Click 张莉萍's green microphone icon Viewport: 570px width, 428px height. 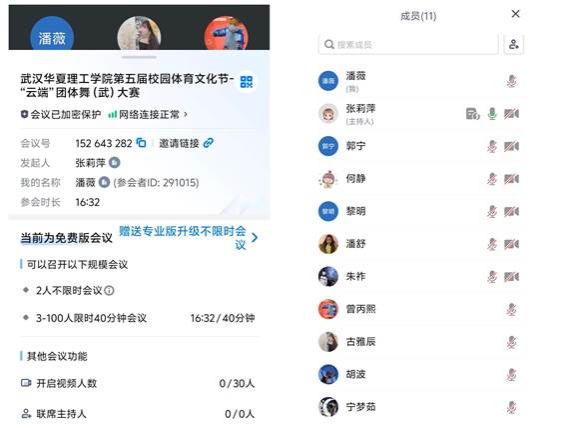coord(492,114)
